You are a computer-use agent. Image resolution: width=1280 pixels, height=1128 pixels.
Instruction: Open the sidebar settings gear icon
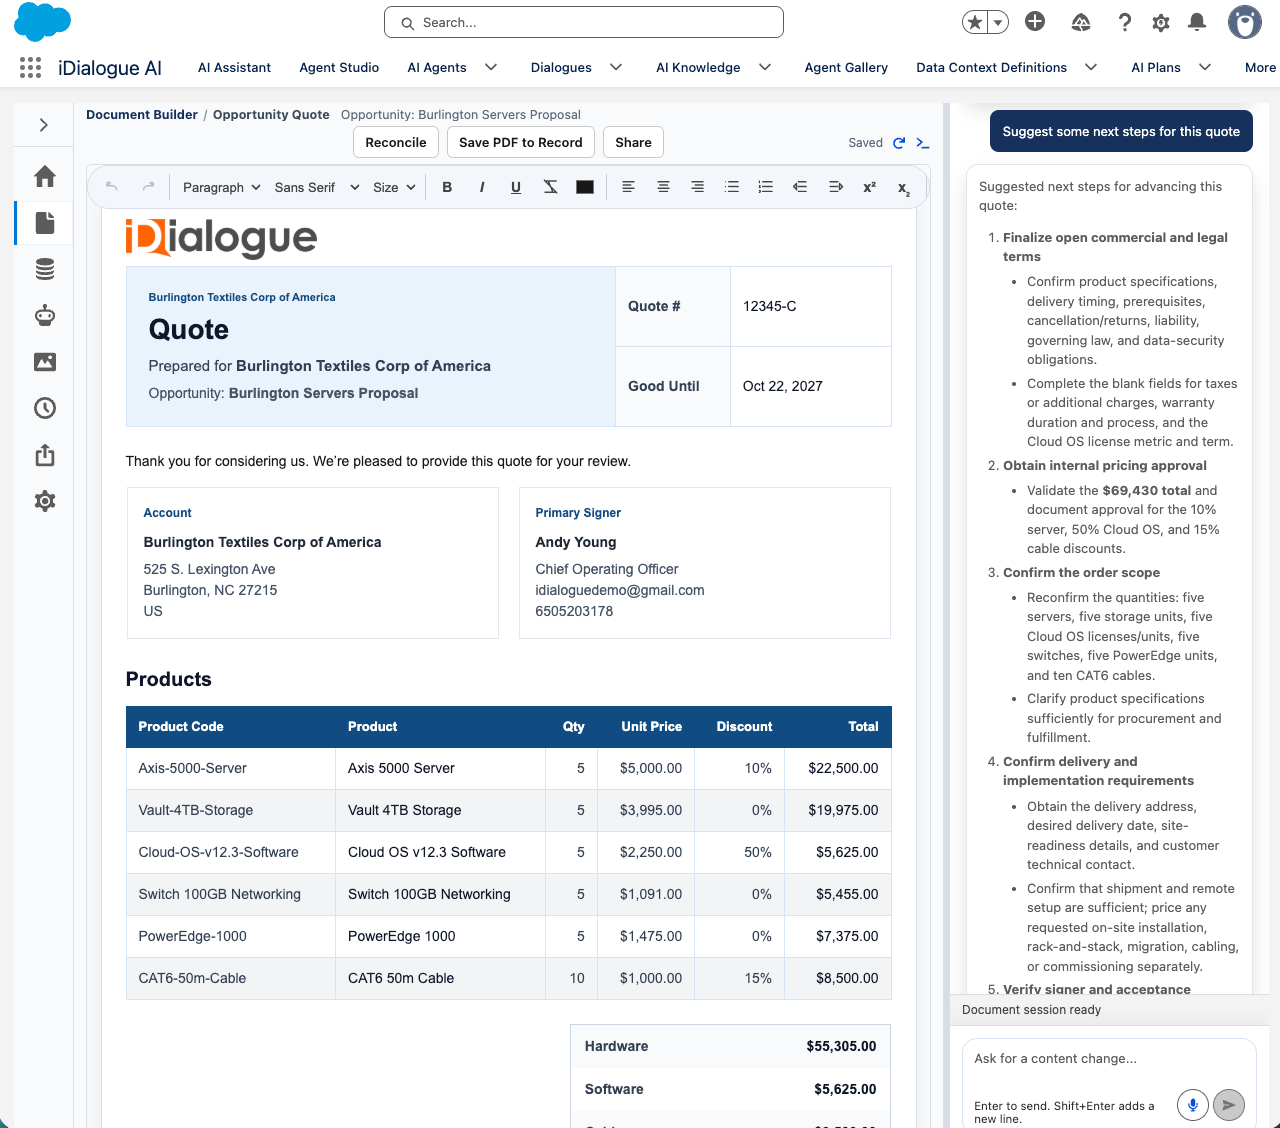coord(45,501)
